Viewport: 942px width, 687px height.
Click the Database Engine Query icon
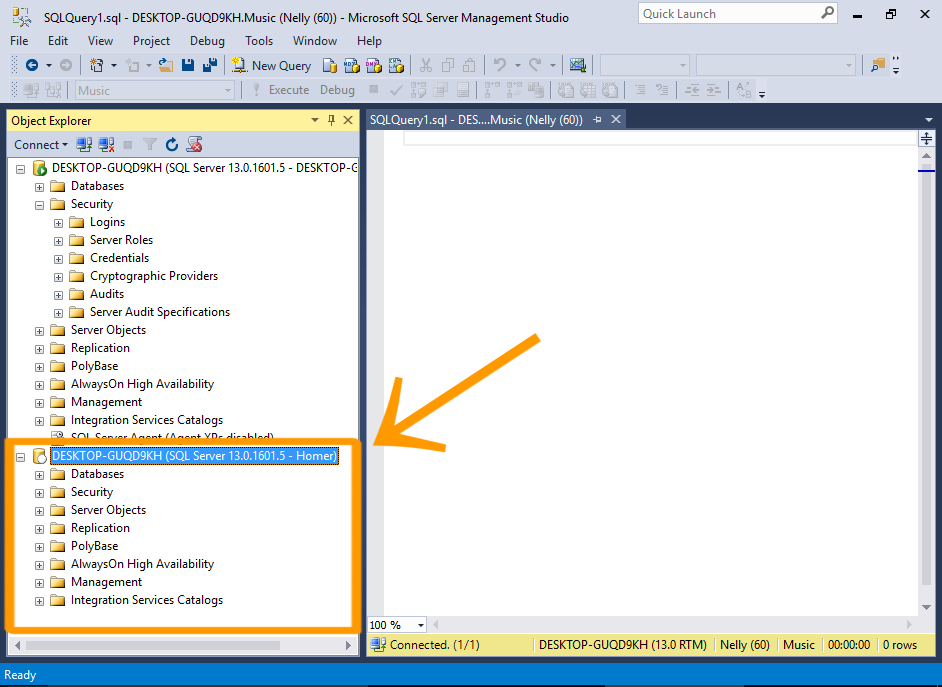(330, 65)
